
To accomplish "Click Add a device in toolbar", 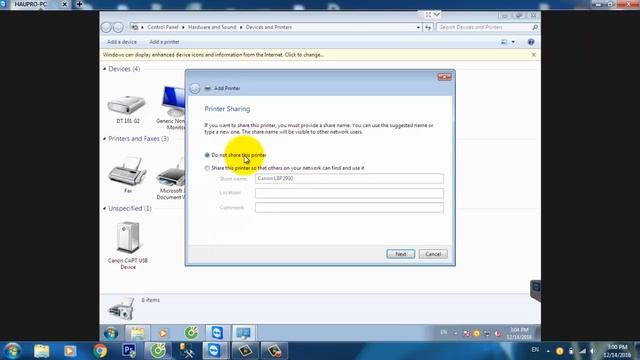I will 122,42.
